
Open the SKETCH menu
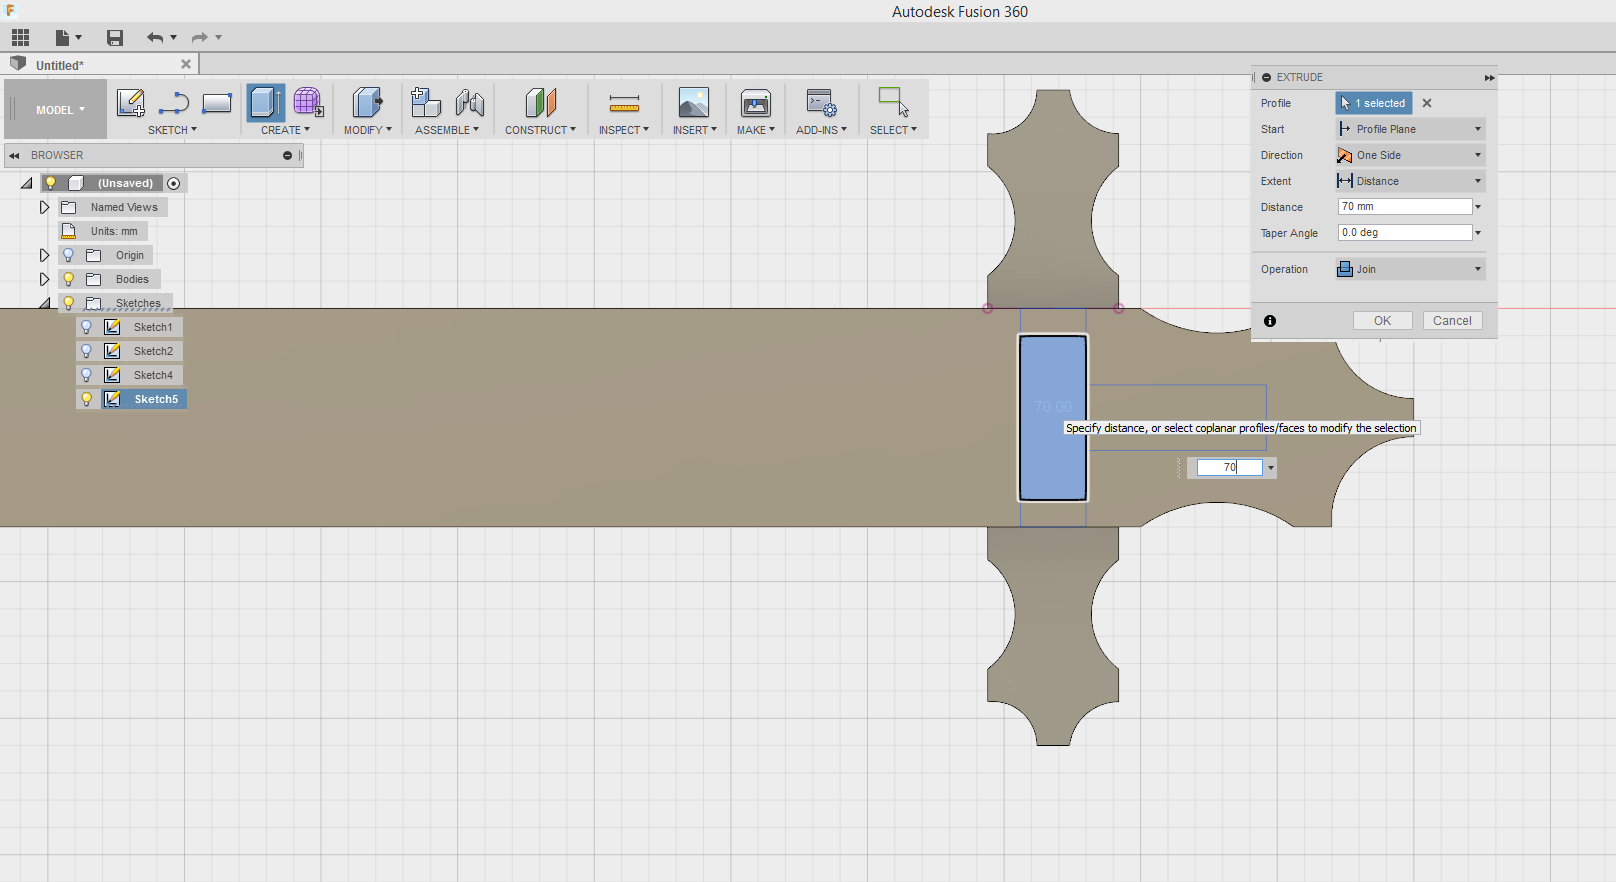[x=172, y=130]
